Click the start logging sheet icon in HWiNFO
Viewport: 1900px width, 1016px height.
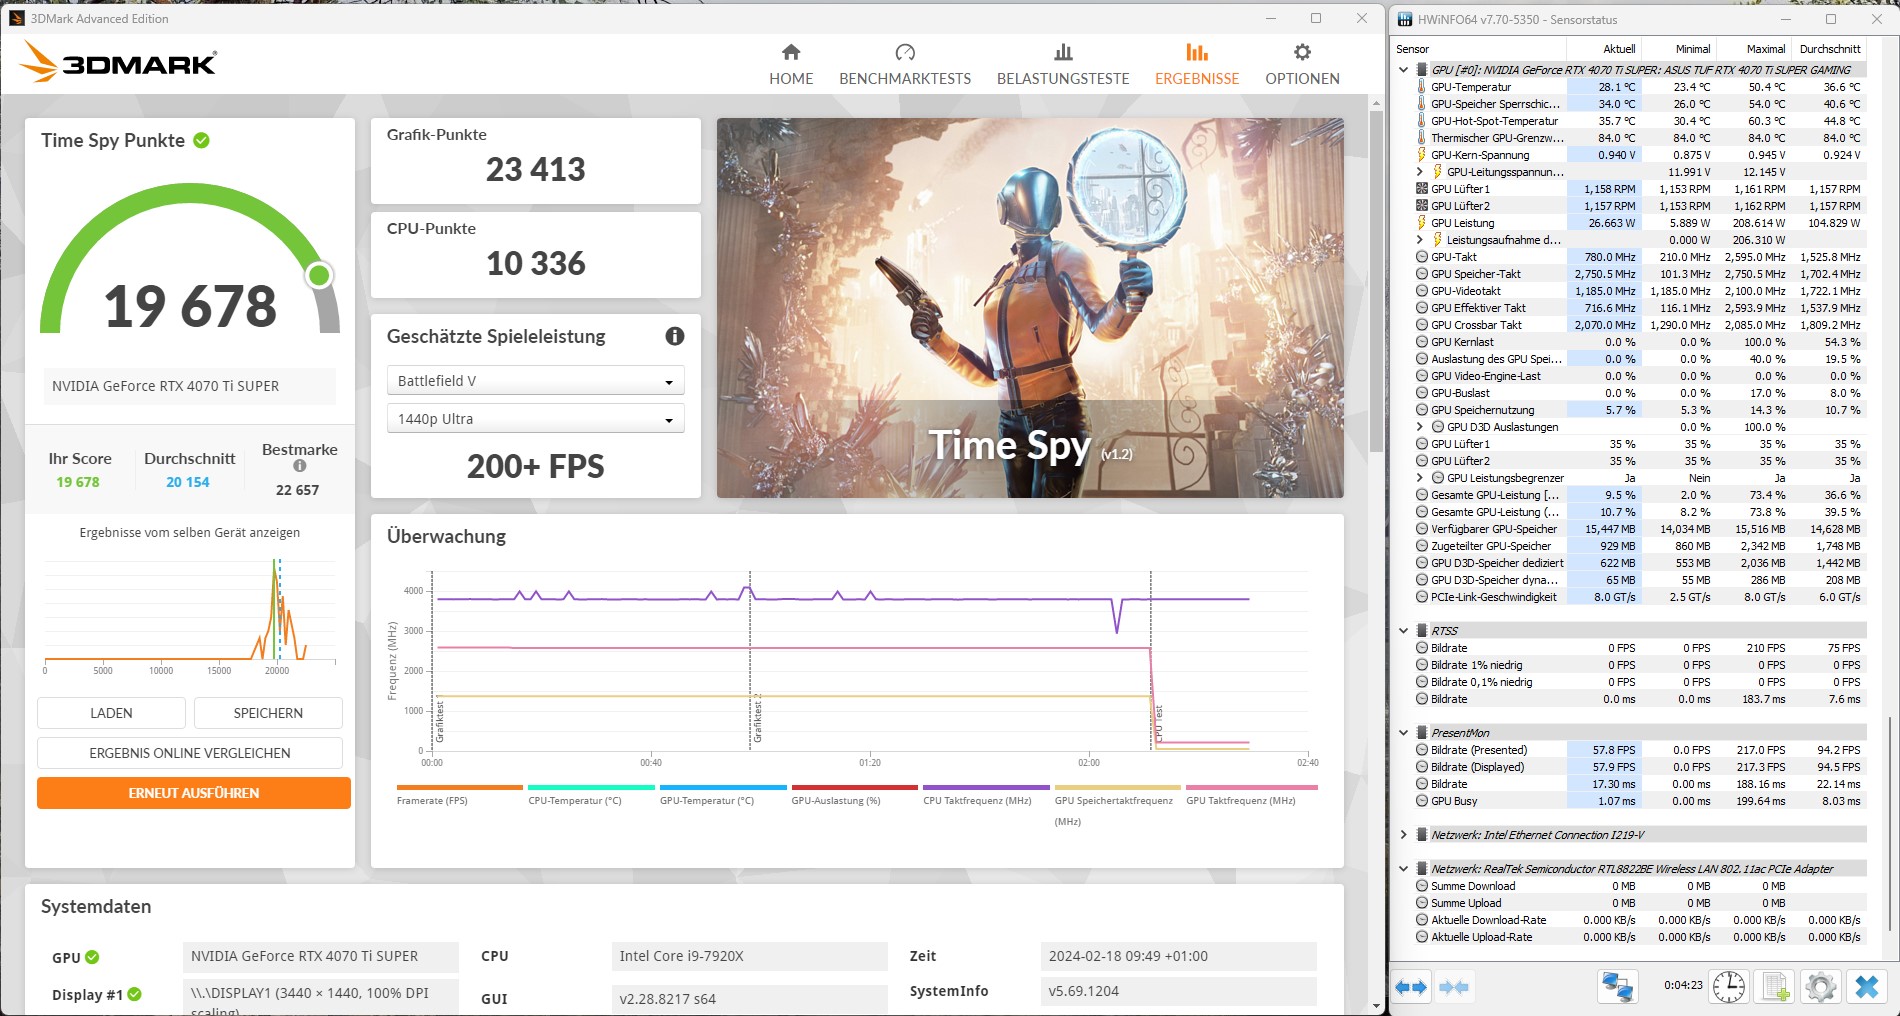click(1775, 987)
